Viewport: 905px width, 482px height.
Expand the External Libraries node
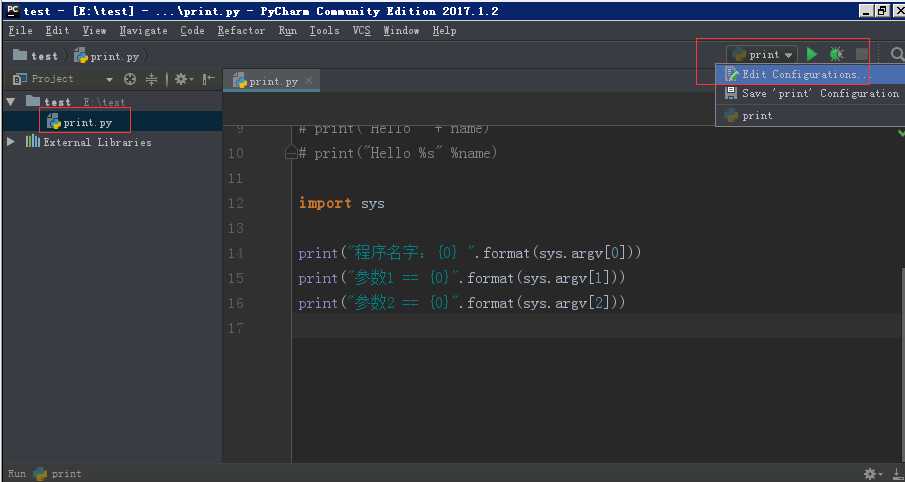click(10, 141)
